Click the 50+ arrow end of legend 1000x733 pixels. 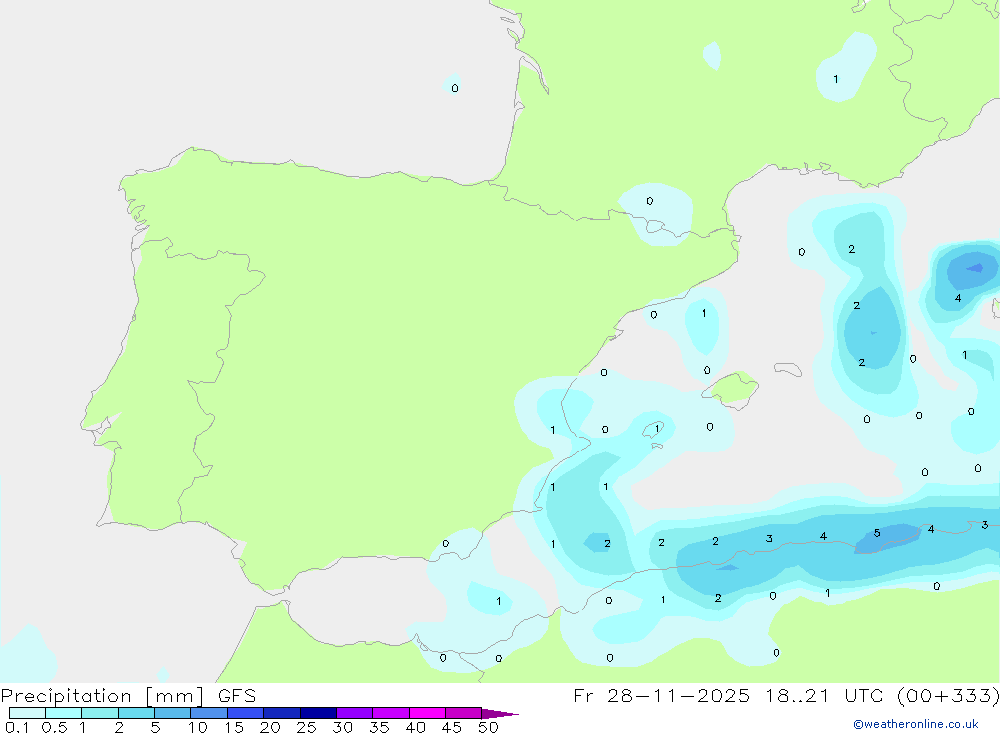pos(499,713)
